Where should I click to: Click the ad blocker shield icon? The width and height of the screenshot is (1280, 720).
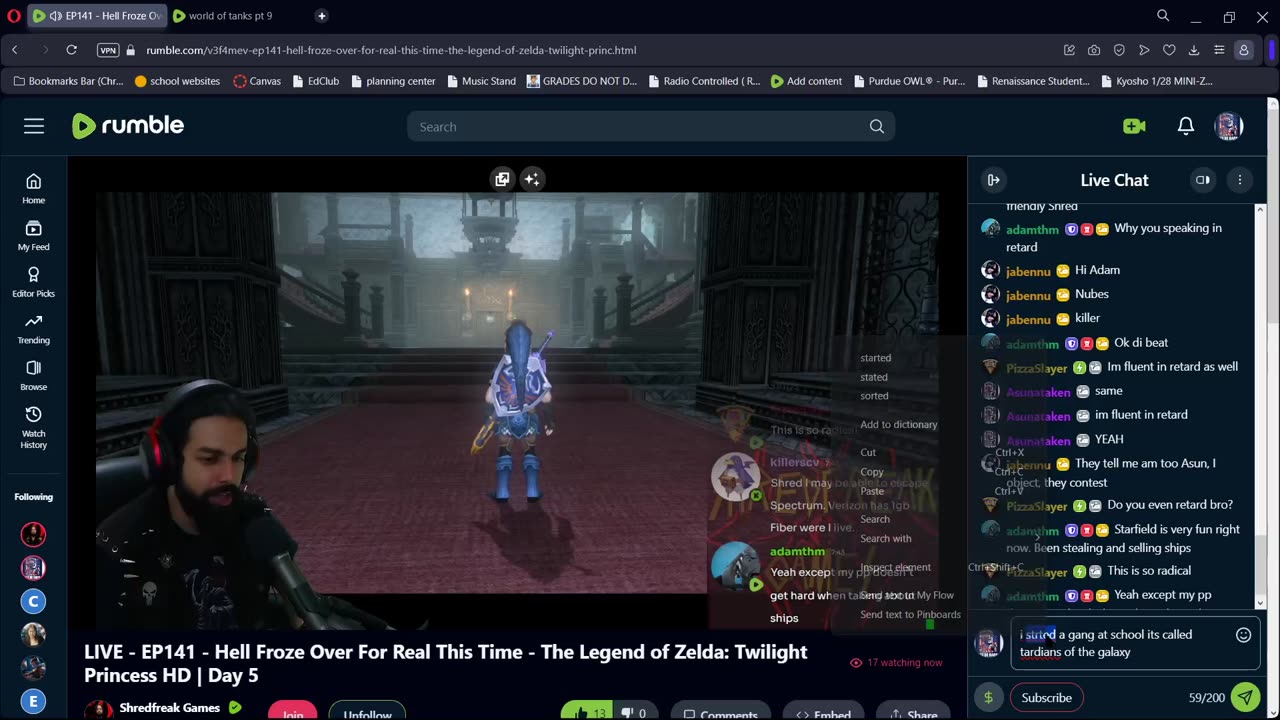click(1119, 50)
